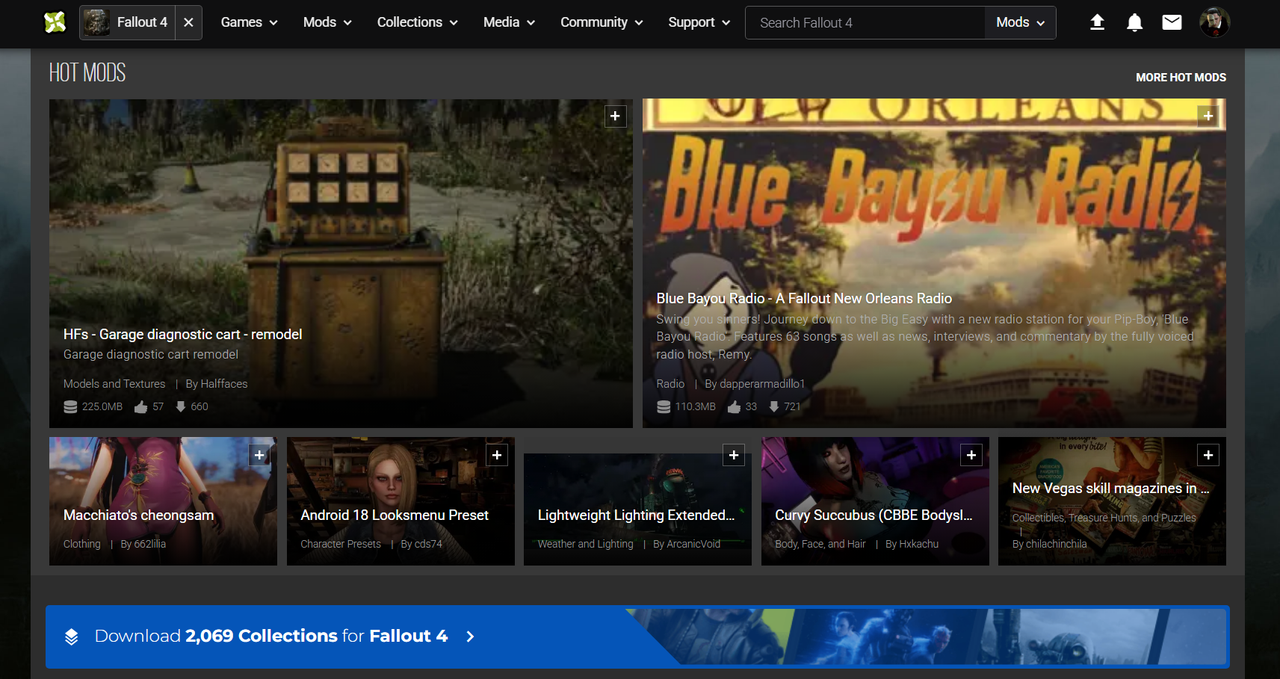Open Character Presets category link
Image resolution: width=1280 pixels, height=679 pixels.
(x=341, y=544)
